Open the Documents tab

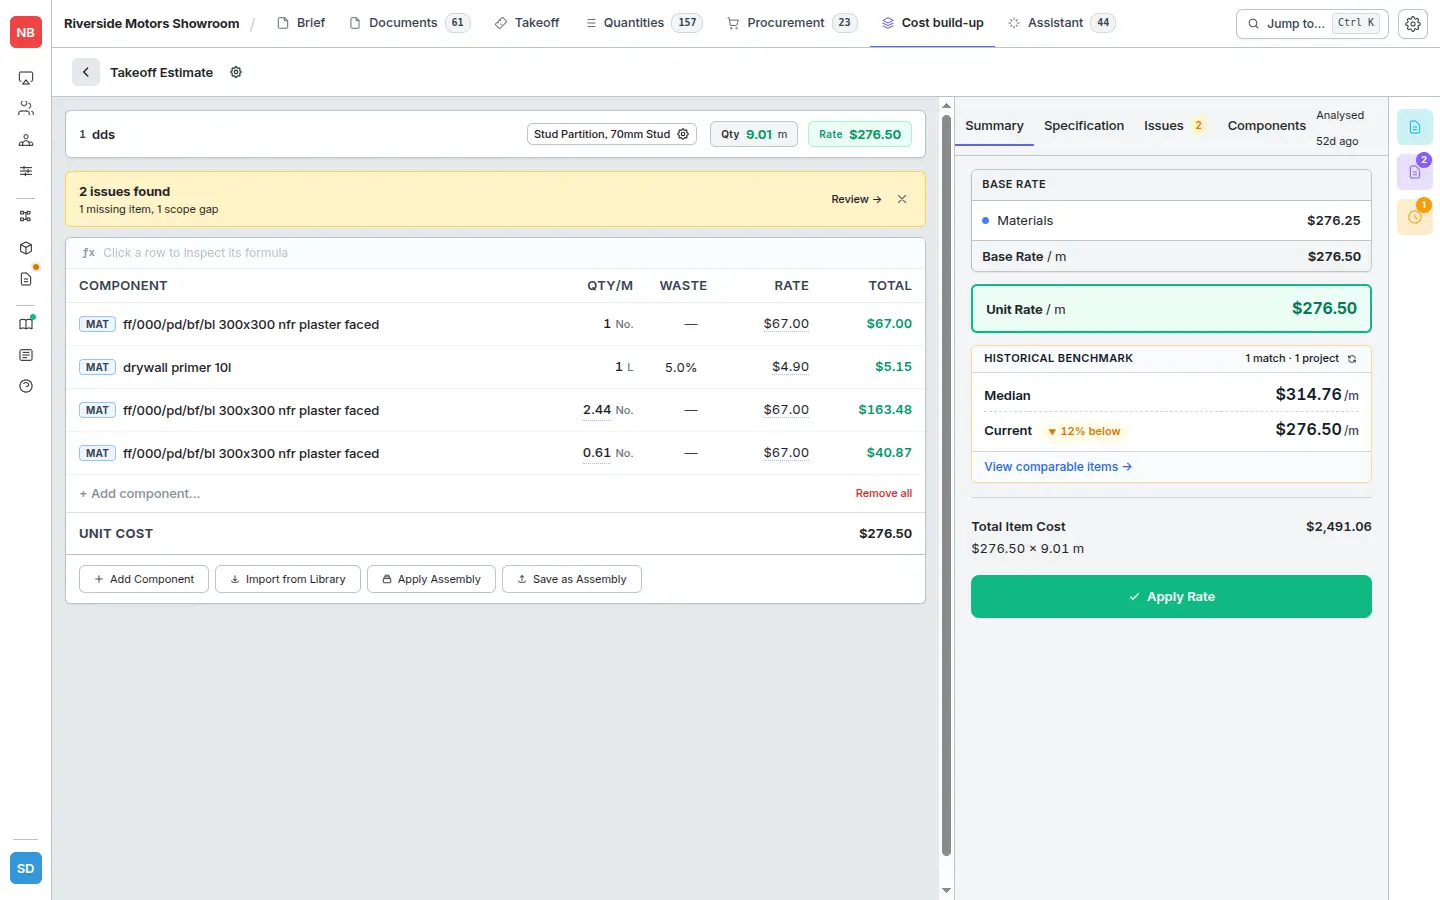pyautogui.click(x=410, y=23)
